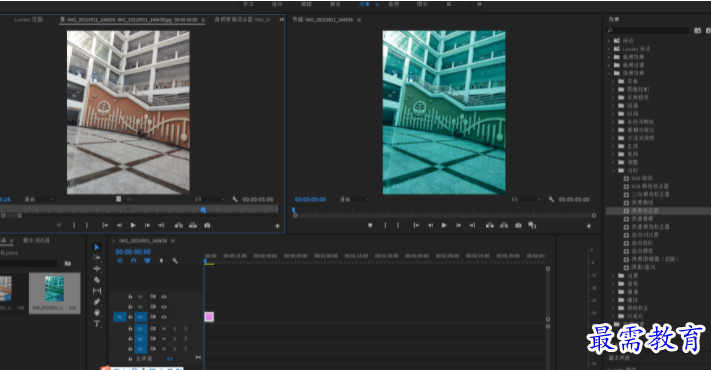Switch to the Lumetri 范围 scopes tab
Image resolution: width=711 pixels, height=370 pixels.
(x=29, y=19)
